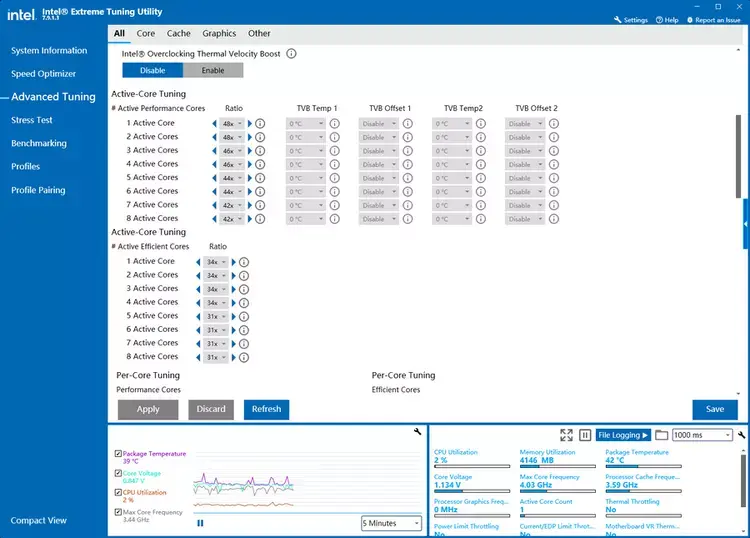750x538 pixels.
Task: Increase ratio for 1 Active Performance Core
Action: click(249, 123)
